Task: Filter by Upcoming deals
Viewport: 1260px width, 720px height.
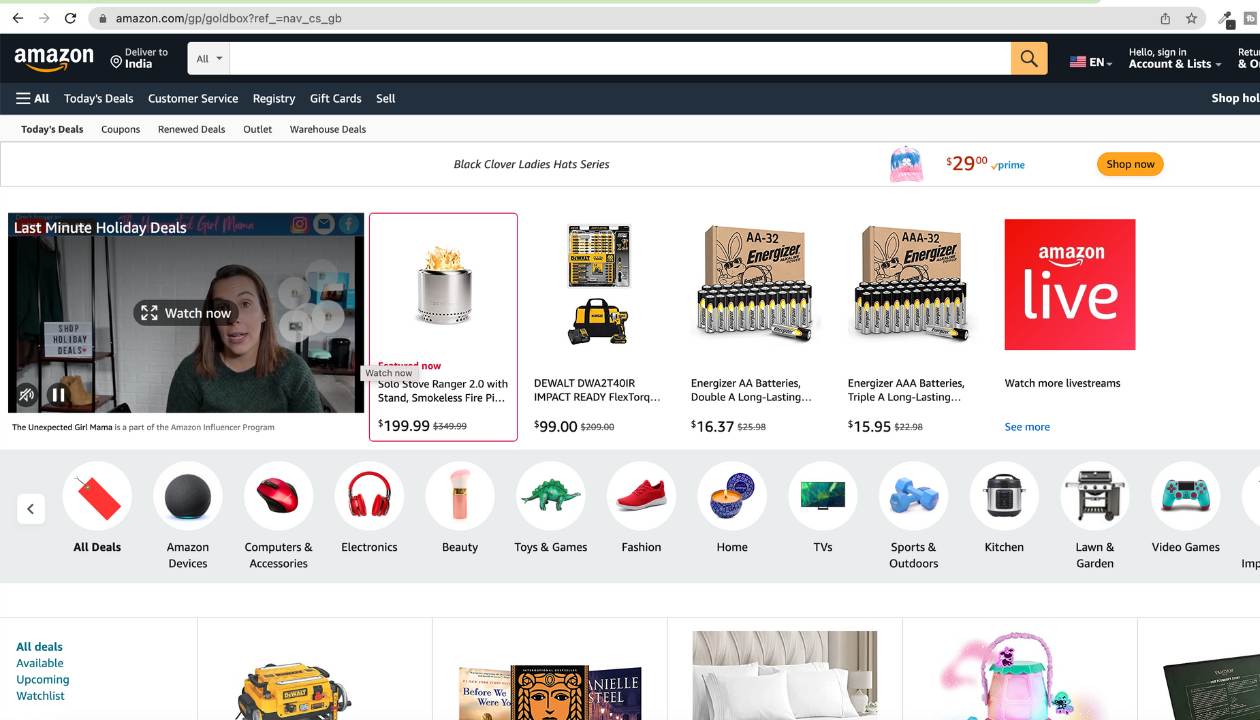Action: pyautogui.click(x=43, y=679)
